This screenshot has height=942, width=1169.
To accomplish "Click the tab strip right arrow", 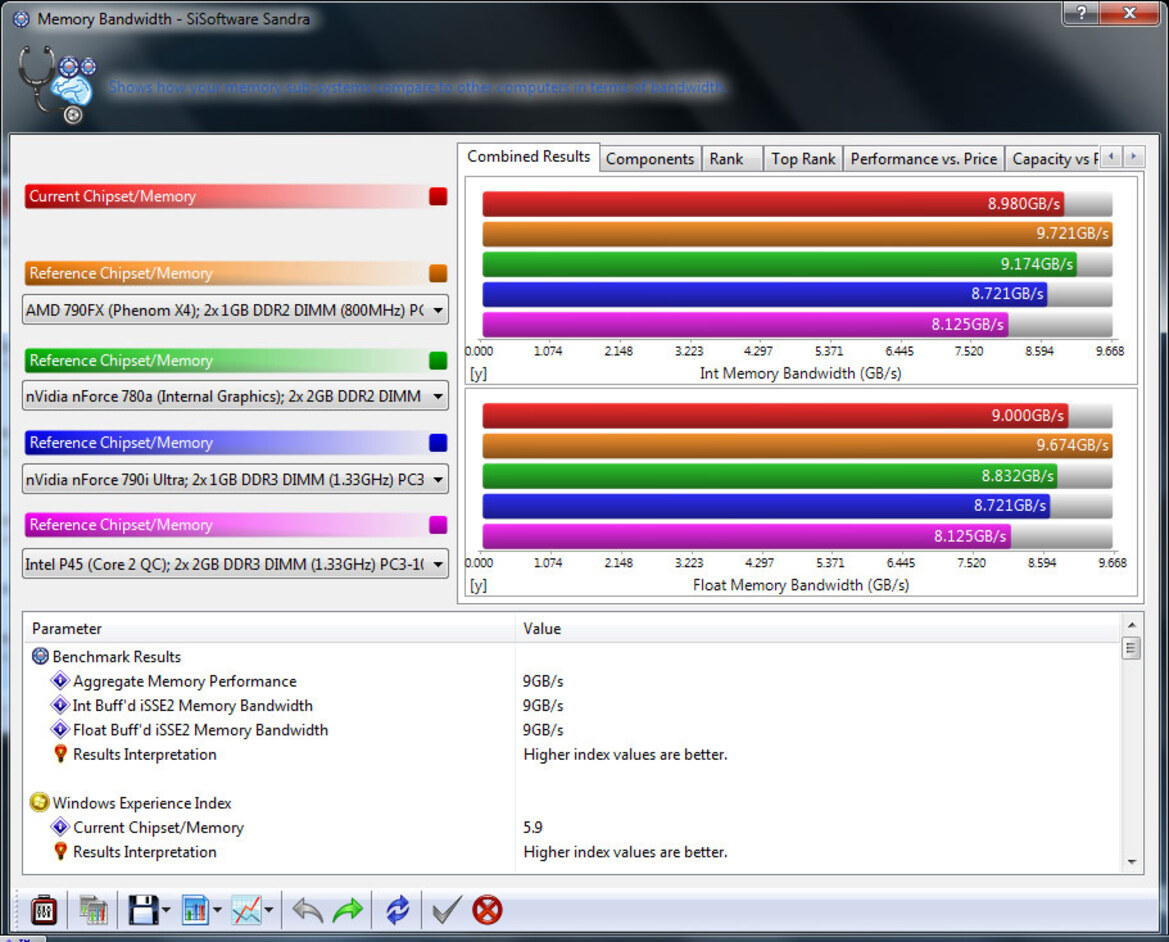I will [1133, 157].
